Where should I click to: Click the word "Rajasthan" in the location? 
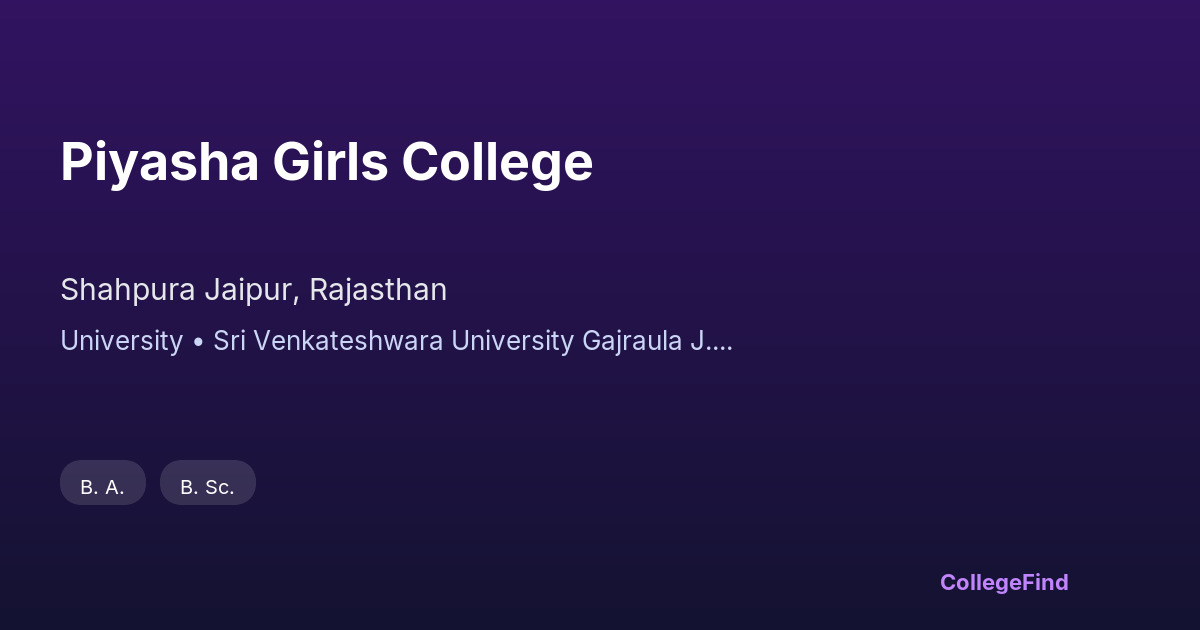click(x=378, y=290)
